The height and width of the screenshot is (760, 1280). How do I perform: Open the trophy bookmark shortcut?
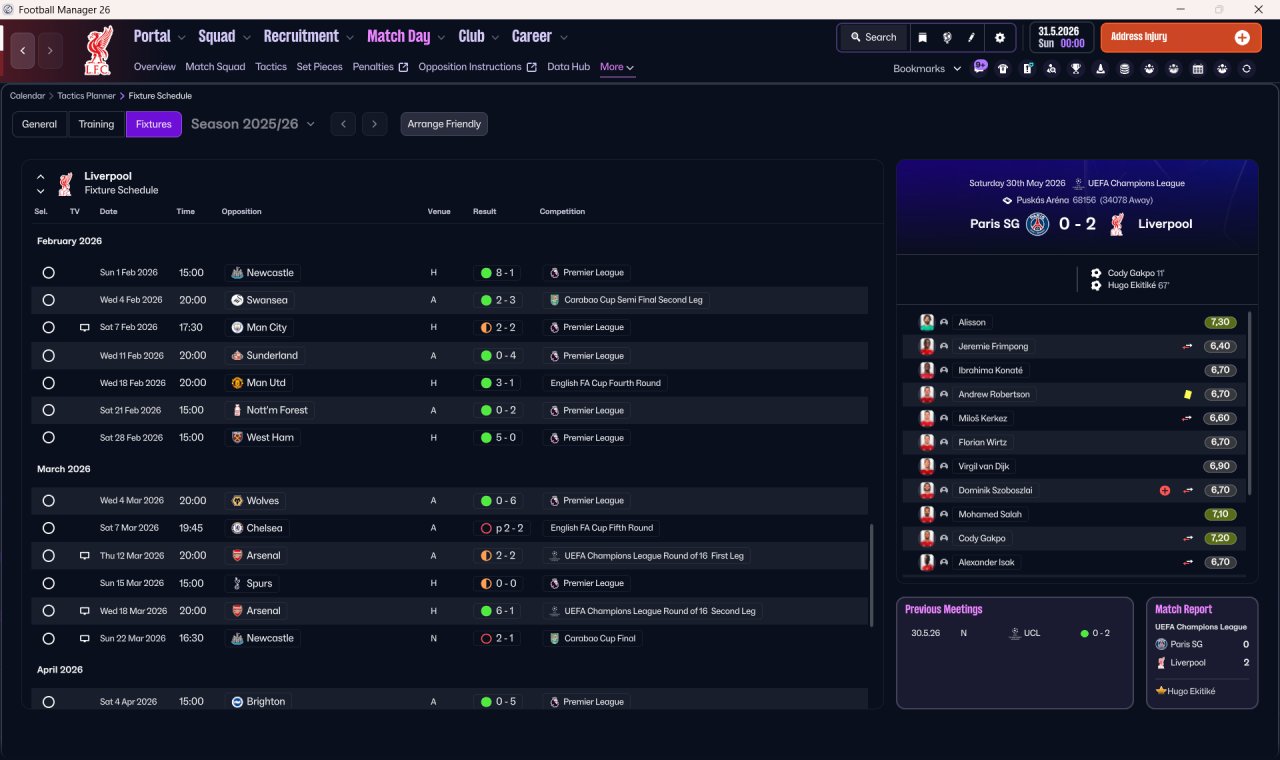(1076, 68)
